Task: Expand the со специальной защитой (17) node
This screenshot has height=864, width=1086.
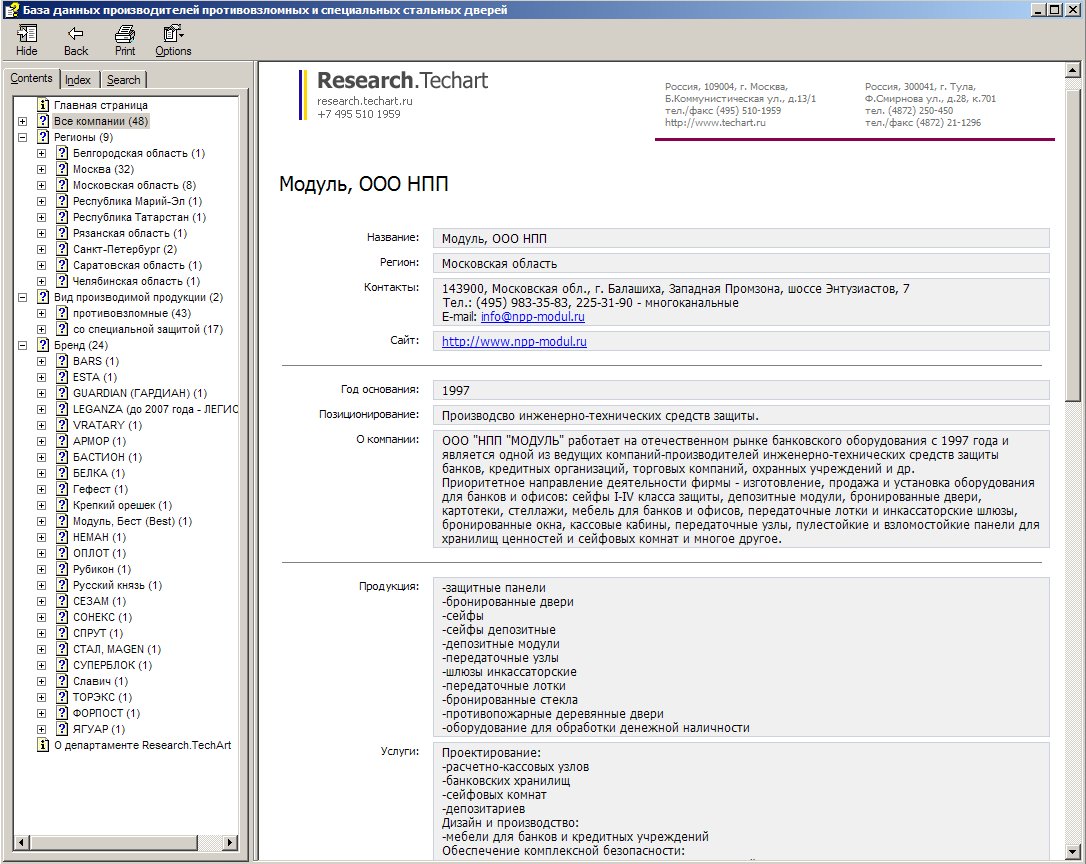Action: point(42,329)
